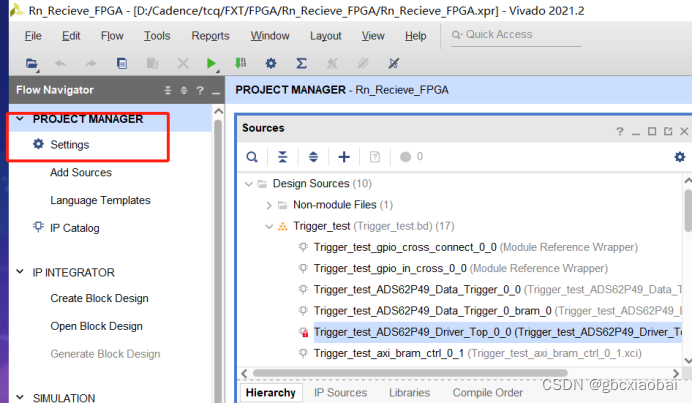Add sources with the plus icon
The image size is (692, 403).
[344, 157]
